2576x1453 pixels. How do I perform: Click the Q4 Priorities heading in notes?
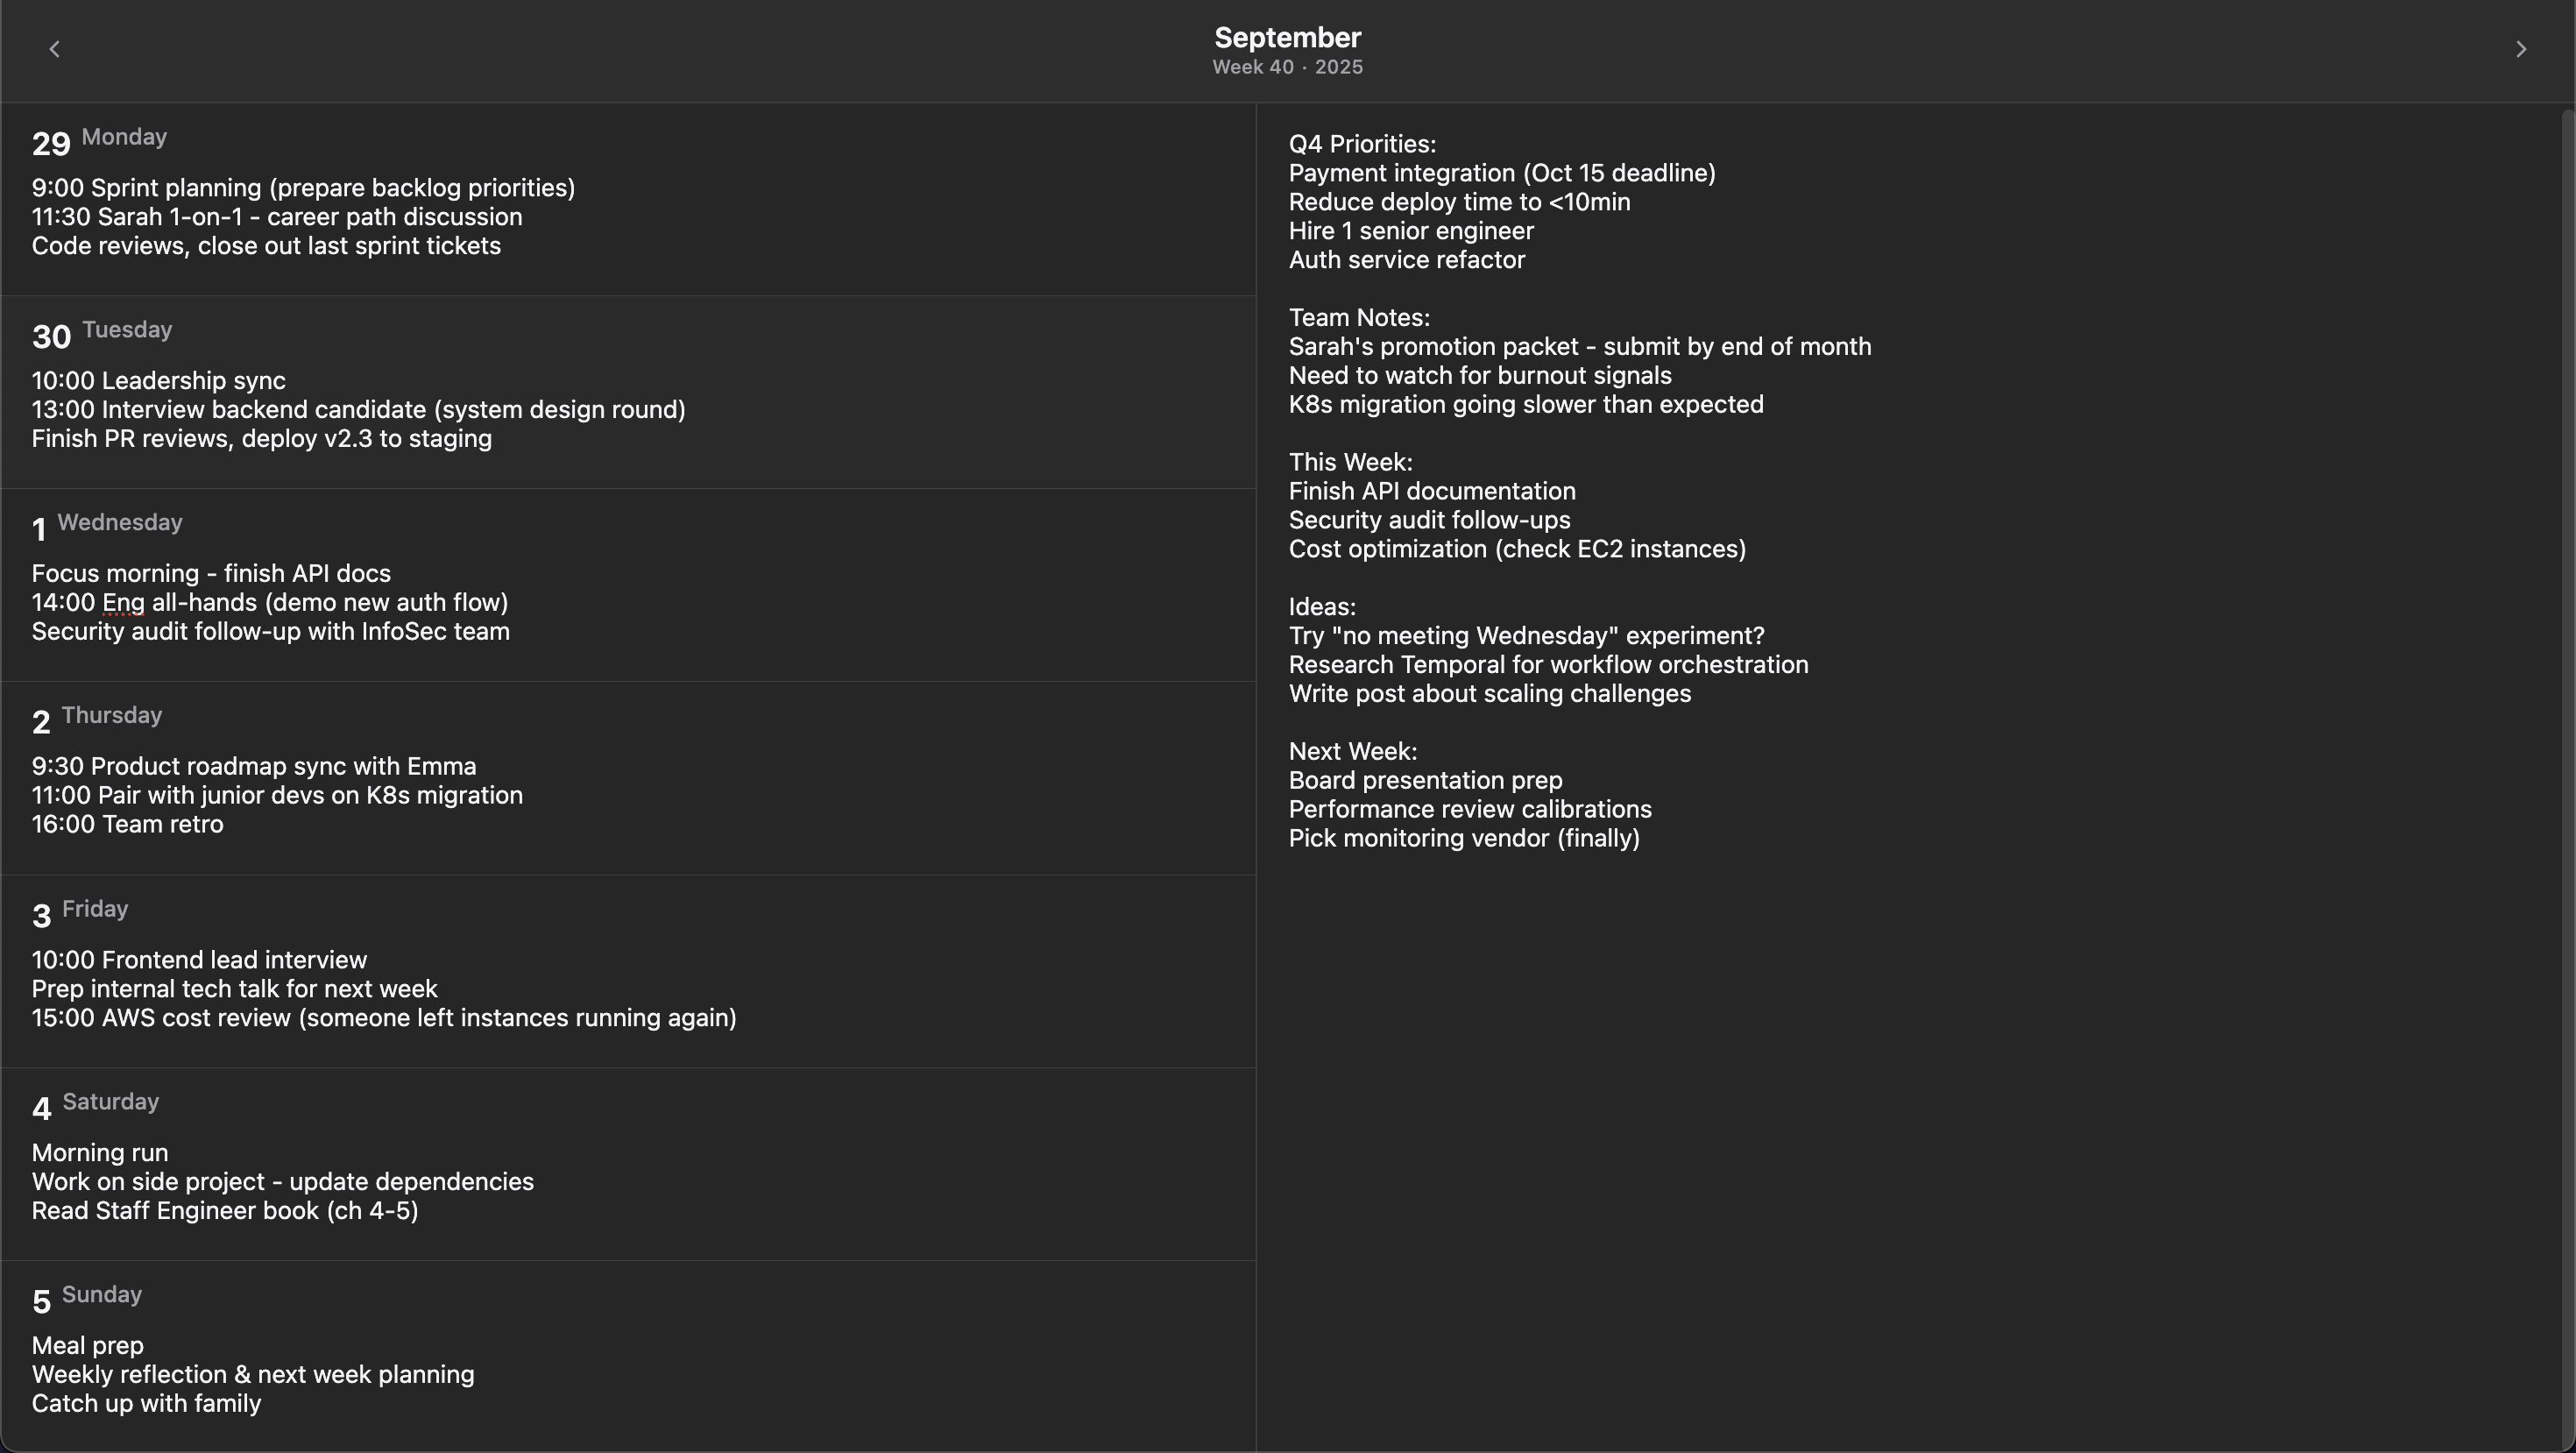pyautogui.click(x=1362, y=144)
